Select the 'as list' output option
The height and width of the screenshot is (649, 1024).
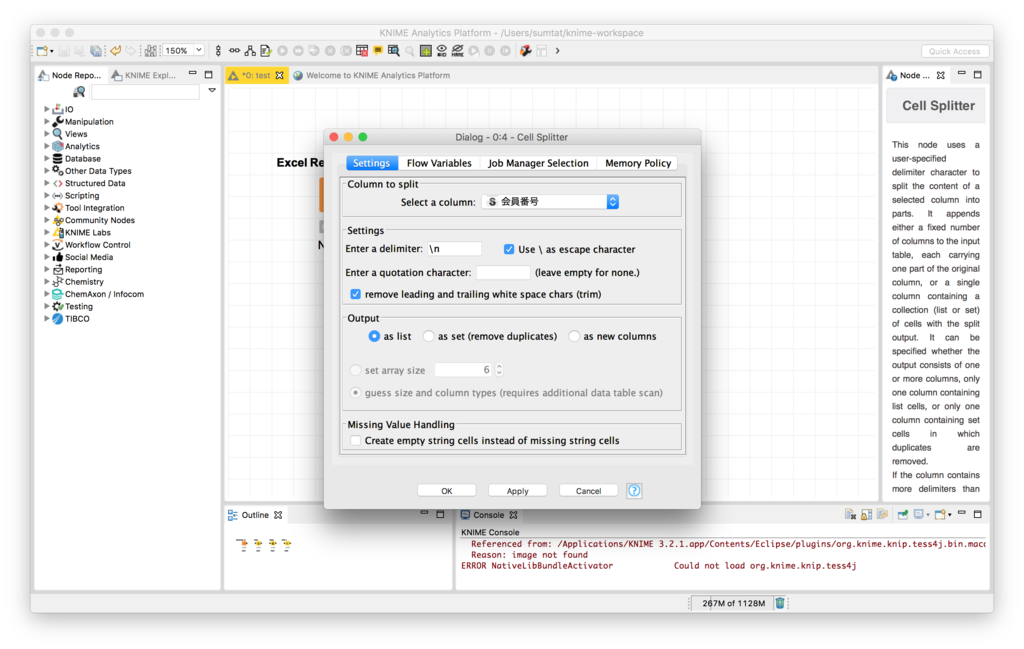[374, 336]
